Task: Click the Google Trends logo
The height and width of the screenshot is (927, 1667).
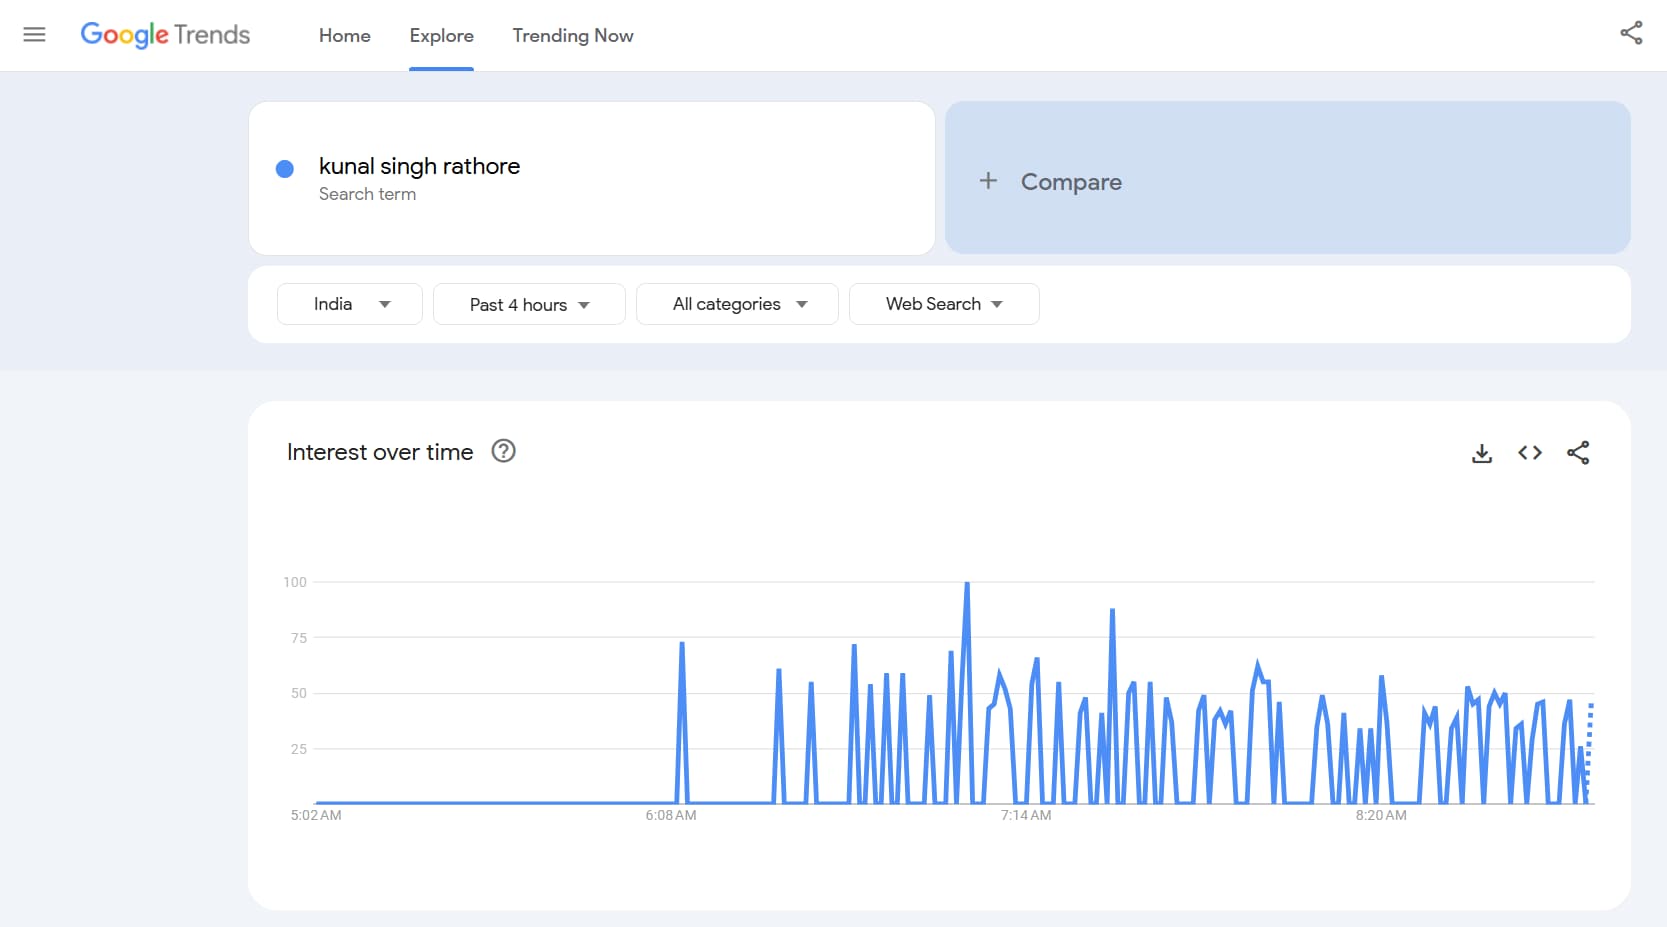Action: [x=165, y=35]
